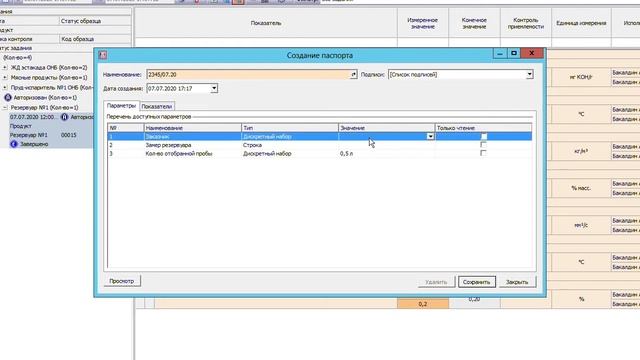Image resolution: width=640 pixels, height=360 pixels.
Task: Click the Измеренное значение column header
Action: point(423,23)
